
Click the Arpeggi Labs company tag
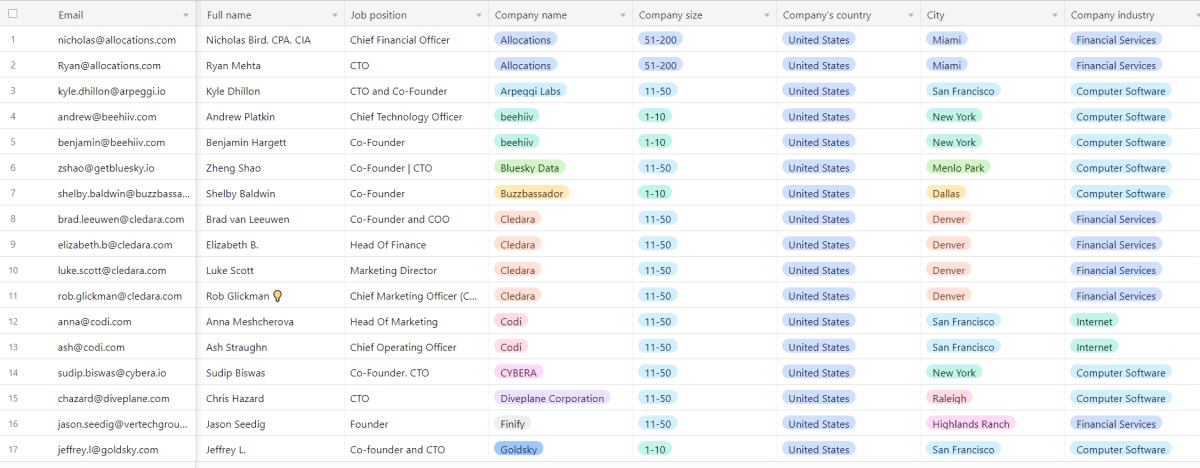coord(530,91)
